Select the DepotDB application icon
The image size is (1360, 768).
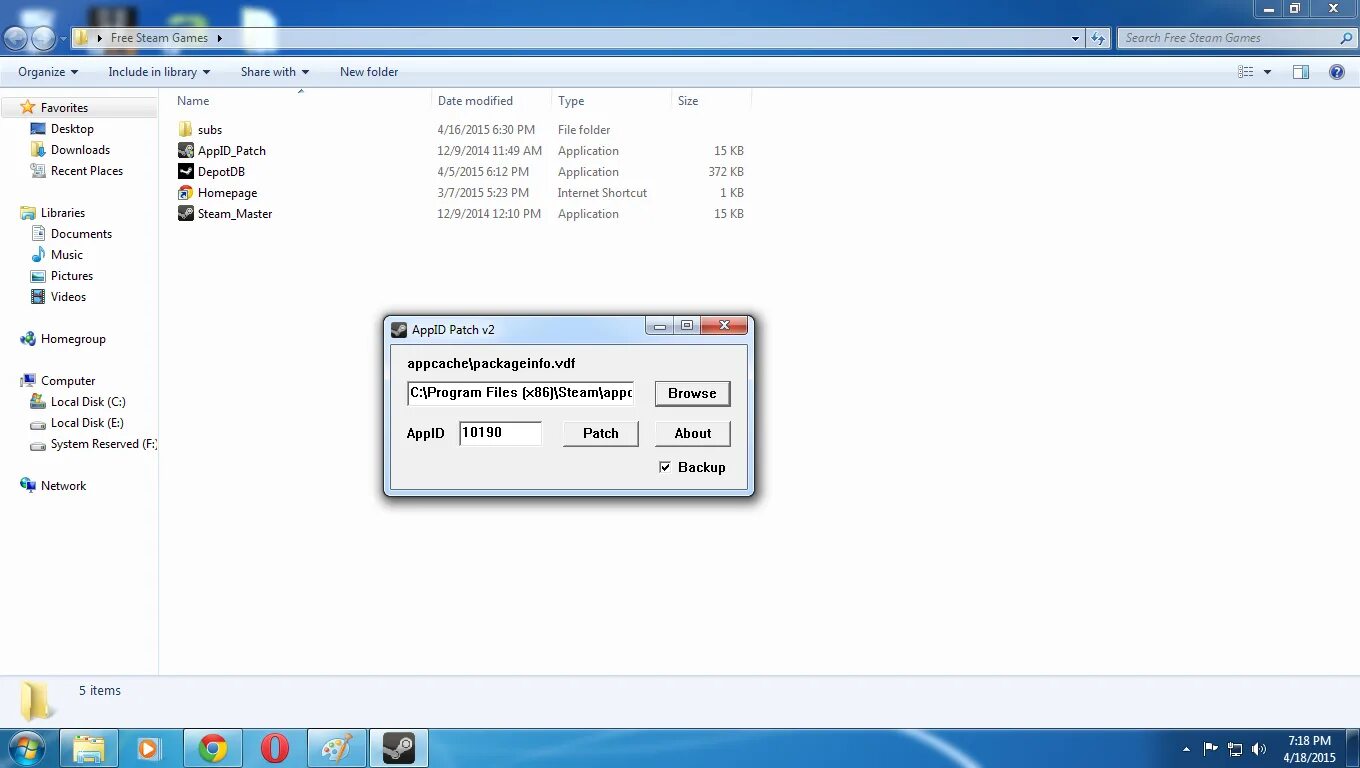point(186,172)
